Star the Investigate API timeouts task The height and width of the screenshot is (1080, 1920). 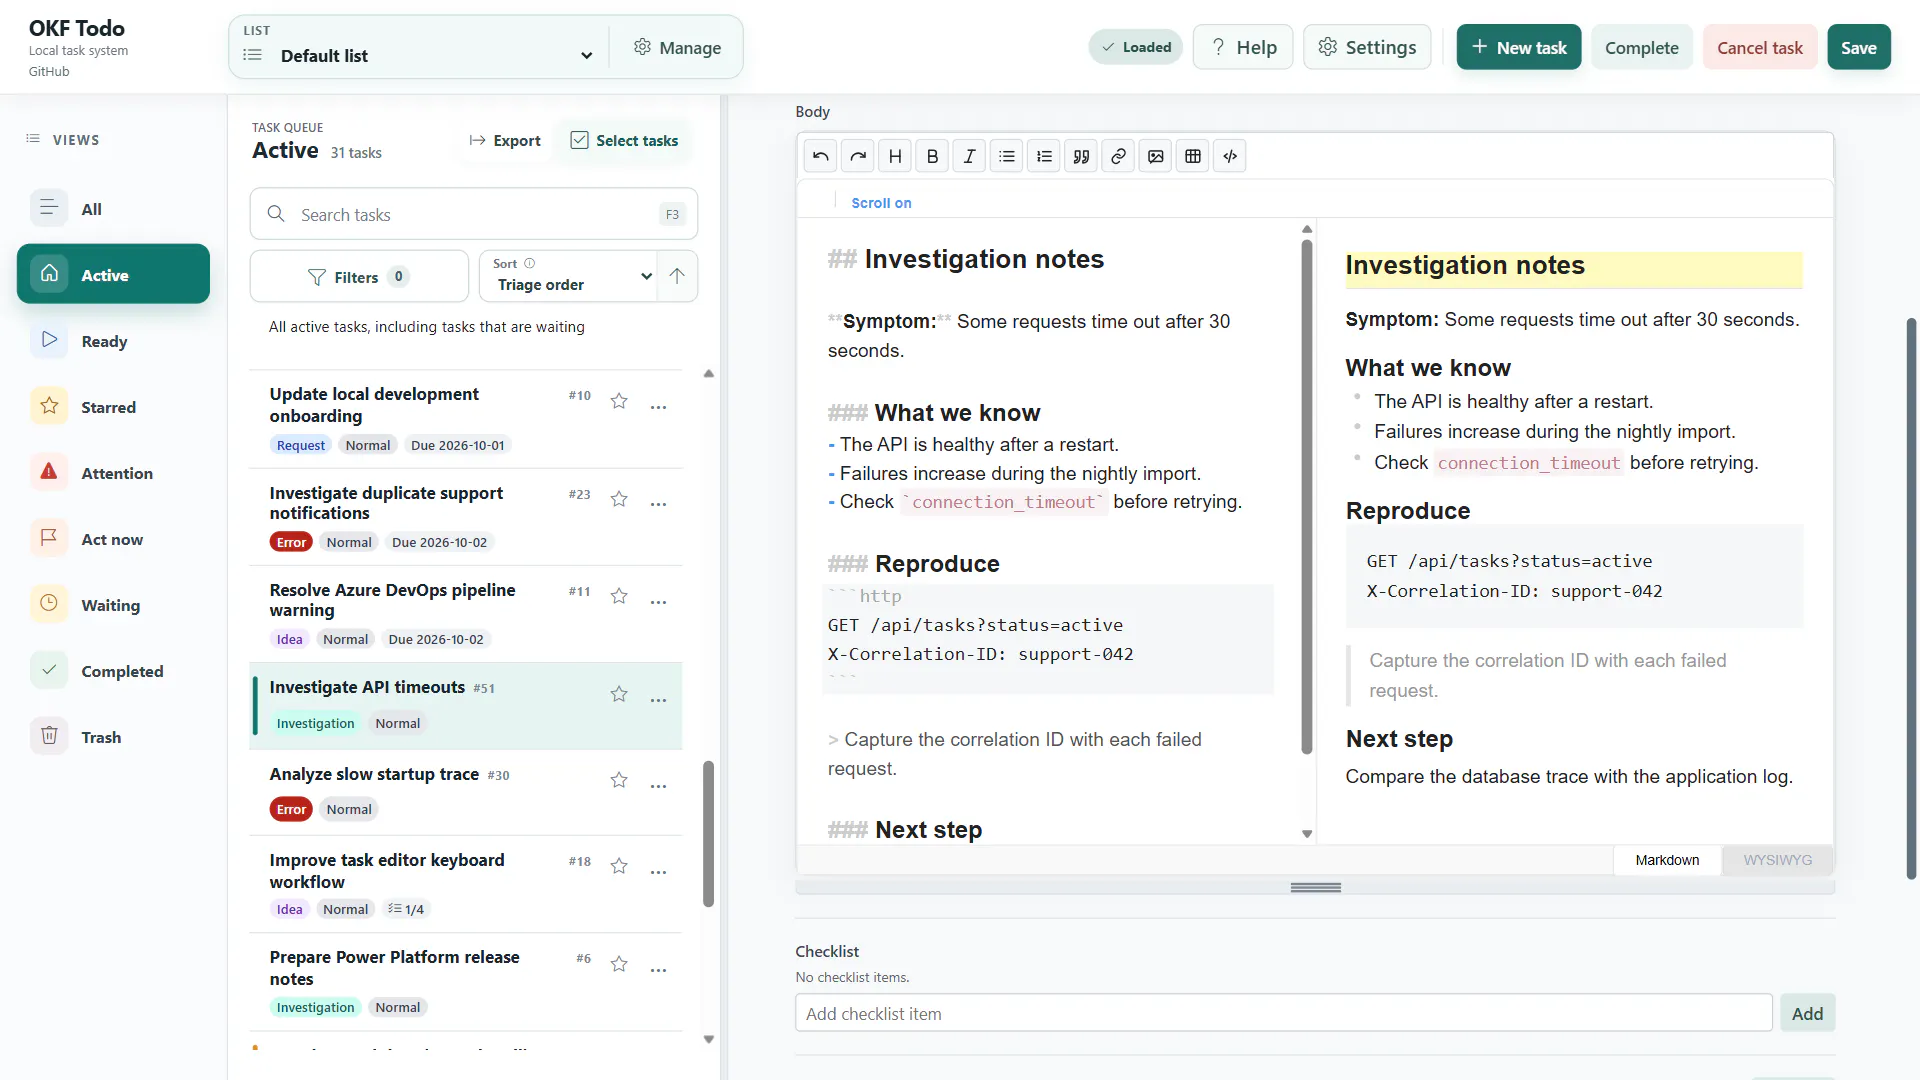(619, 694)
